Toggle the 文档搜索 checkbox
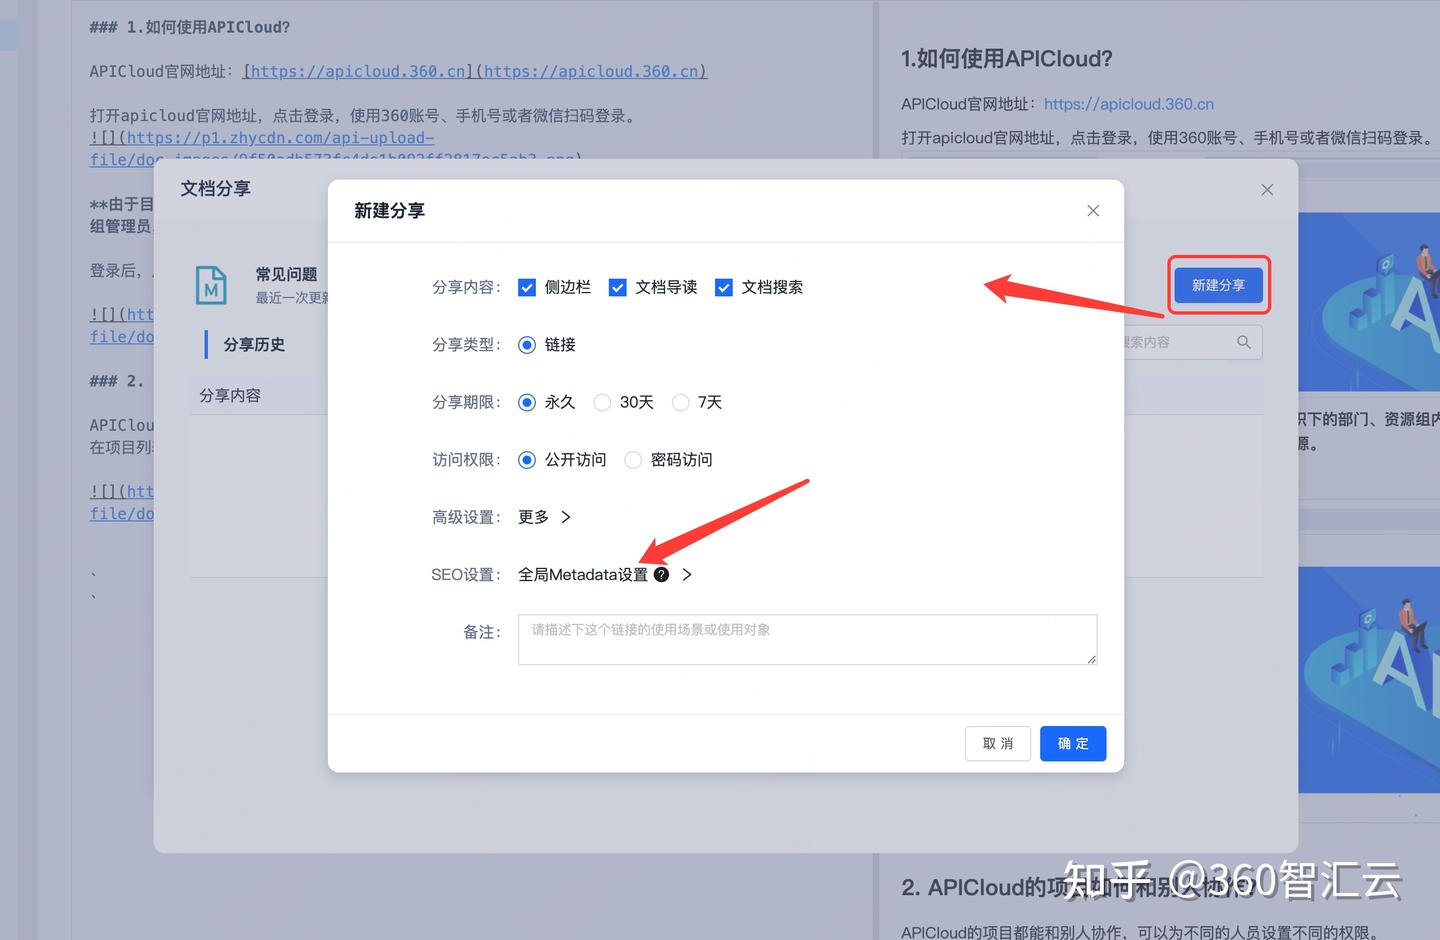Image resolution: width=1440 pixels, height=940 pixels. coord(724,288)
